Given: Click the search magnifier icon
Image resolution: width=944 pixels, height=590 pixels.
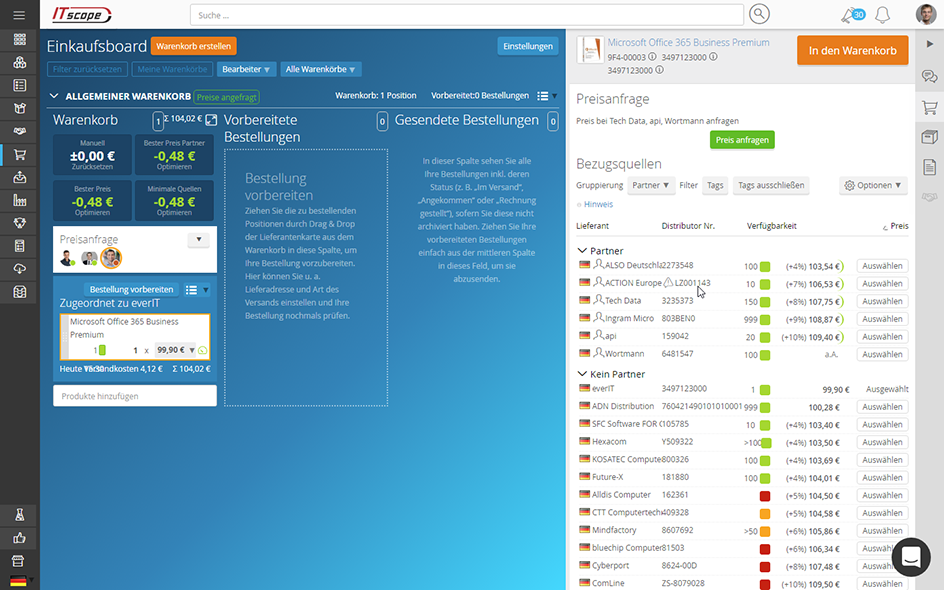Looking at the screenshot, I should coord(759,14).
